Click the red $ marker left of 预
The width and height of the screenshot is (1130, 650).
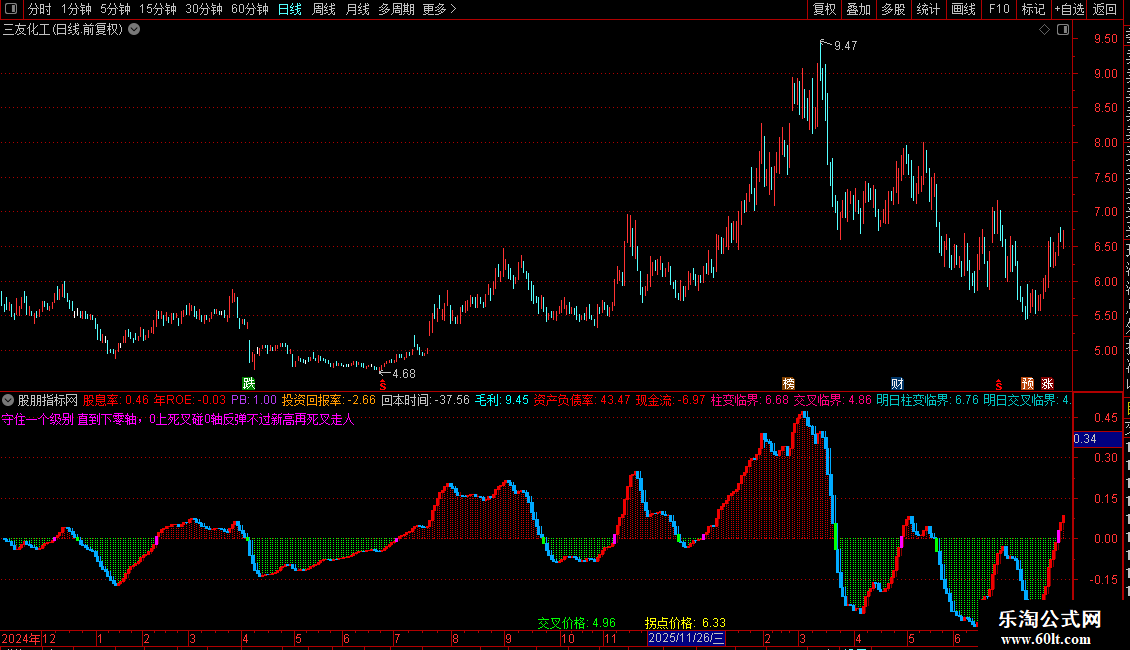point(998,385)
